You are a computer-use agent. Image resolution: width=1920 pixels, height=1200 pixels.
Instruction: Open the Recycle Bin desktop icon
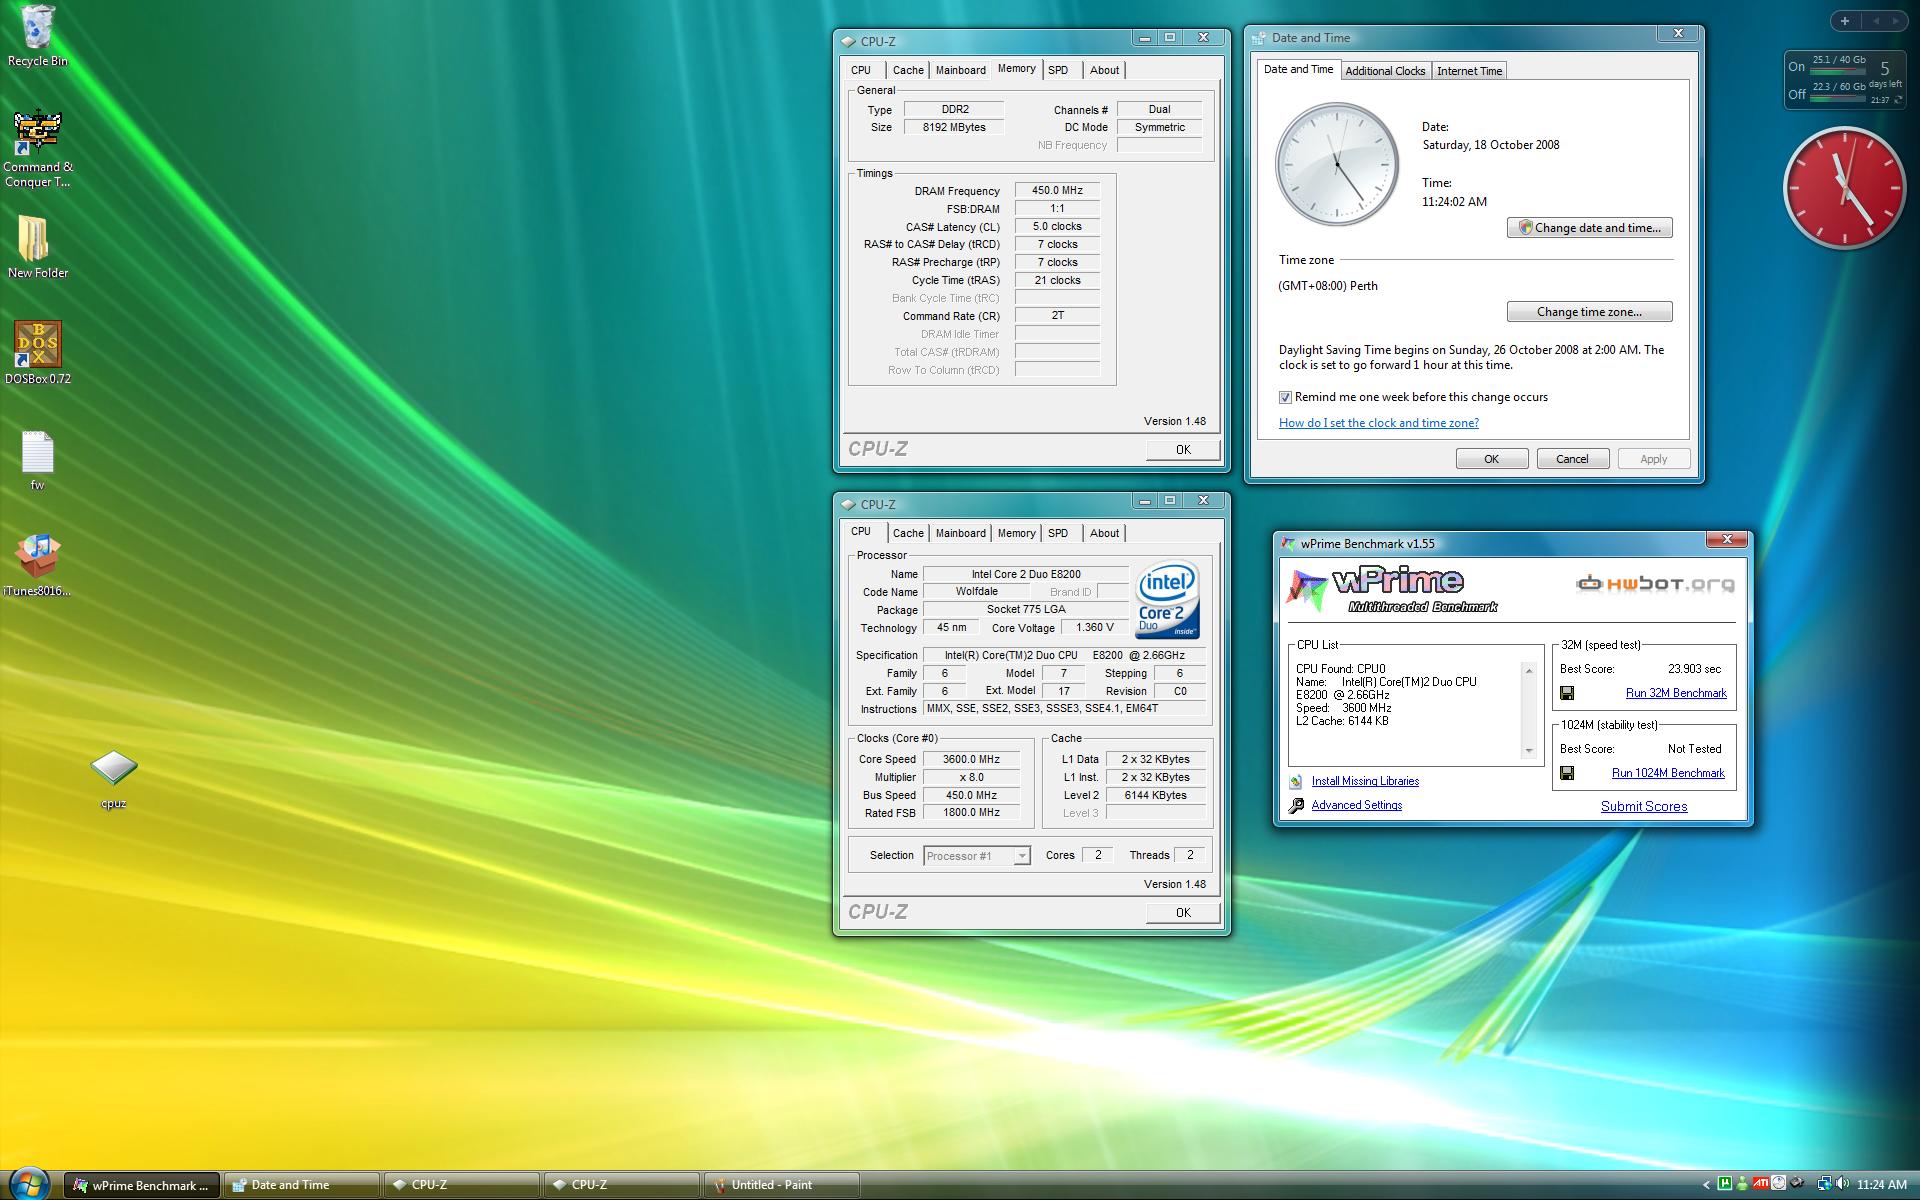click(37, 36)
